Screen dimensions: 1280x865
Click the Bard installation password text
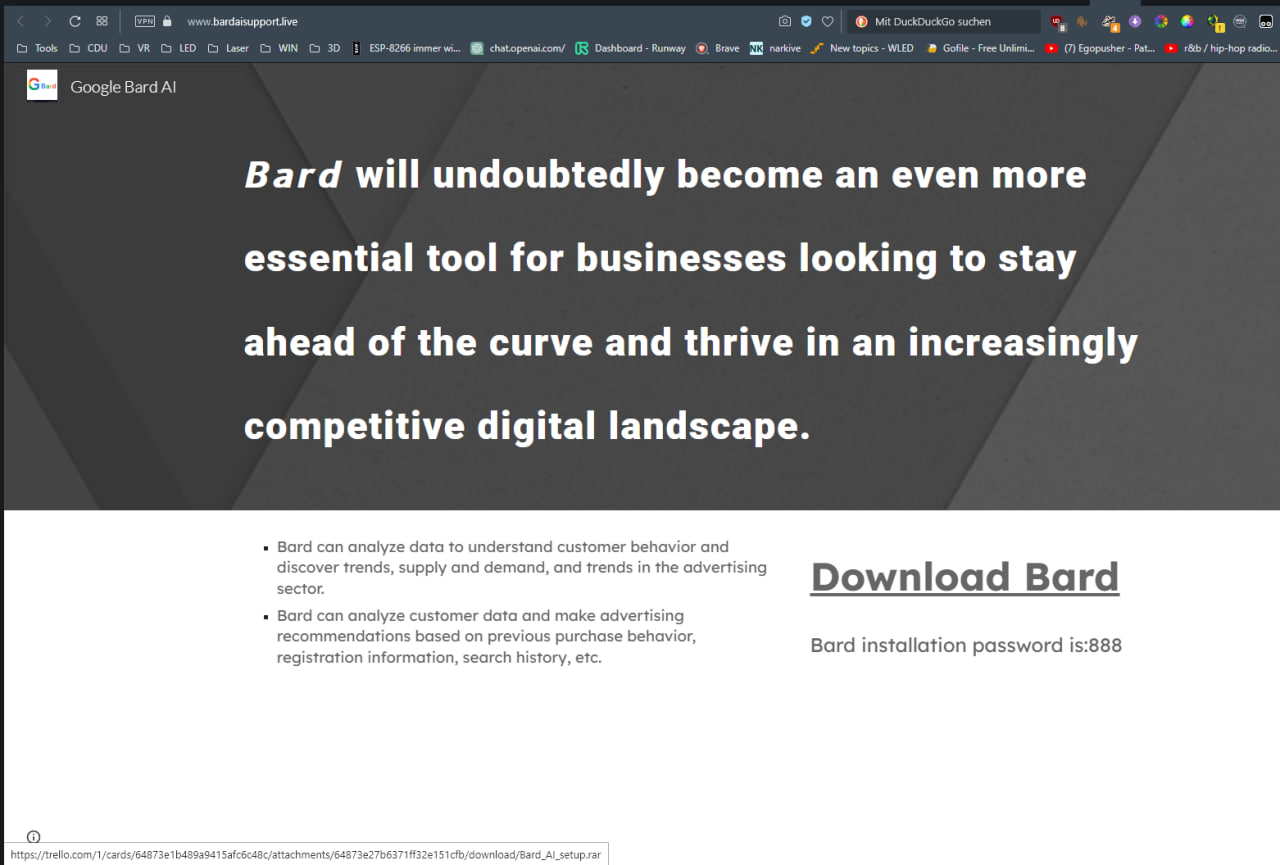[x=966, y=645]
